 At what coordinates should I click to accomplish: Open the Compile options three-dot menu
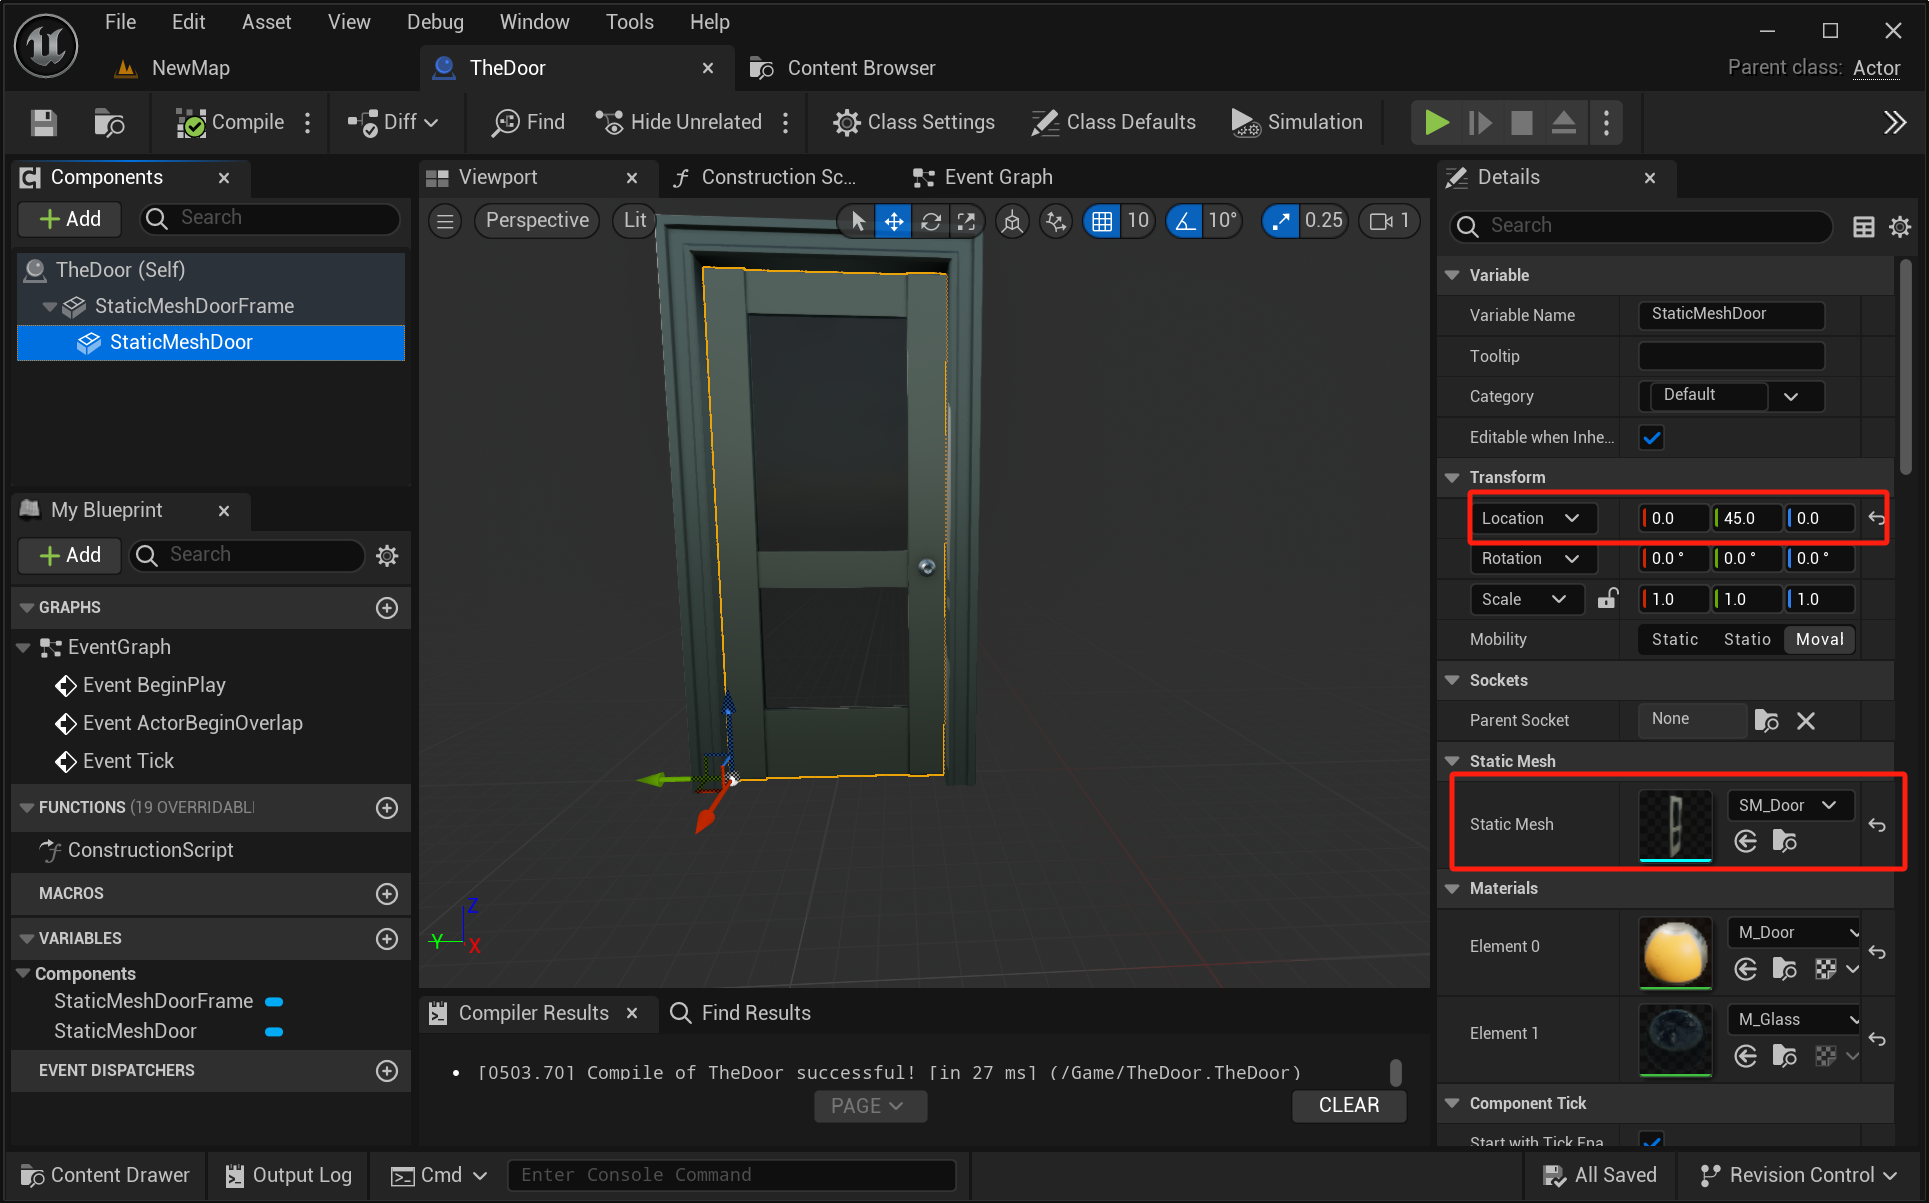pyautogui.click(x=308, y=122)
